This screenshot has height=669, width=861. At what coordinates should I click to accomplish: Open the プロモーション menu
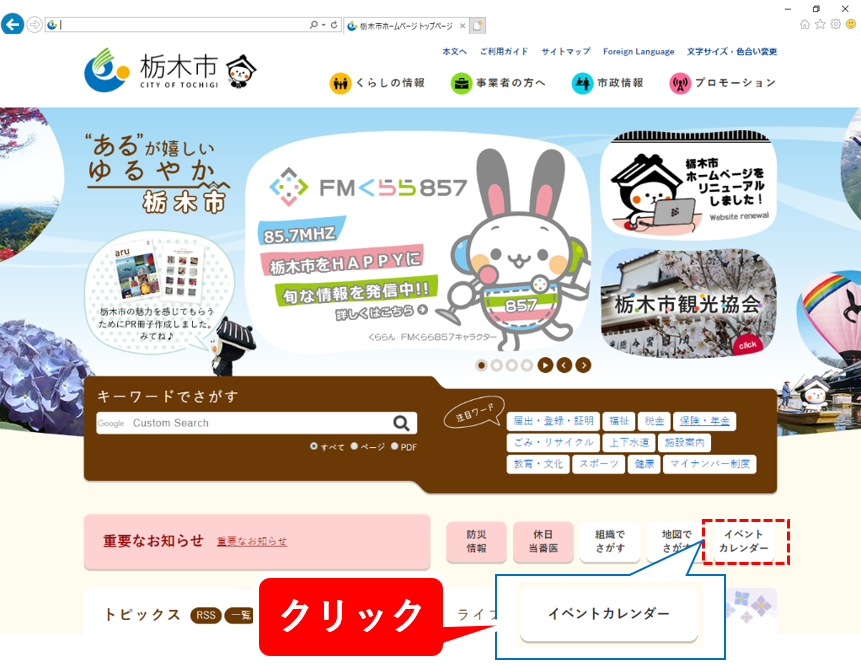[x=723, y=83]
